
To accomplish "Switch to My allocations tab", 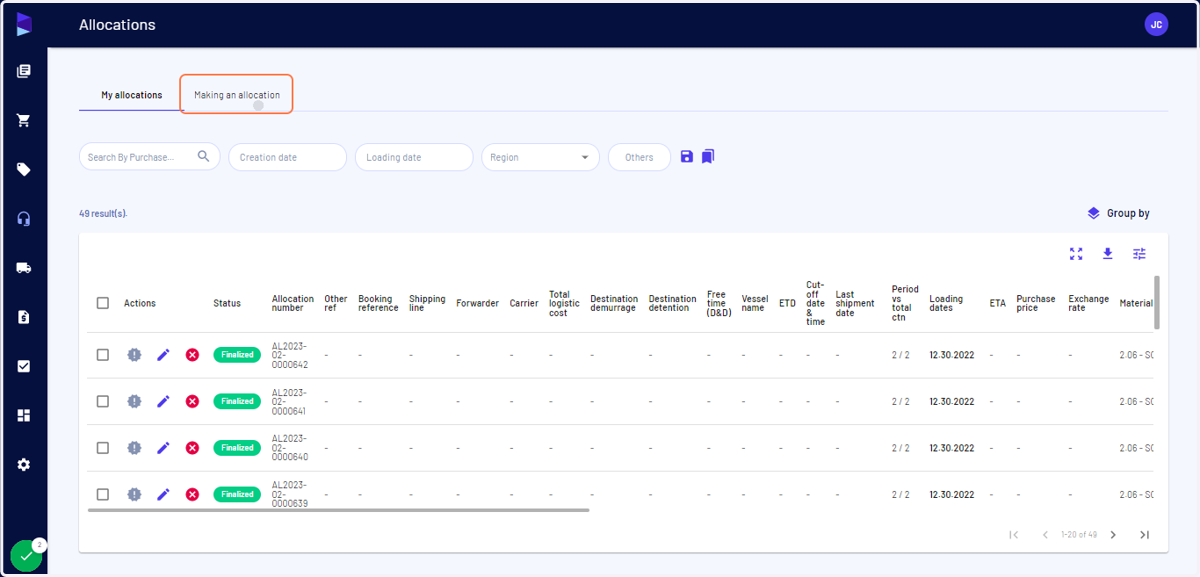I will click(131, 95).
